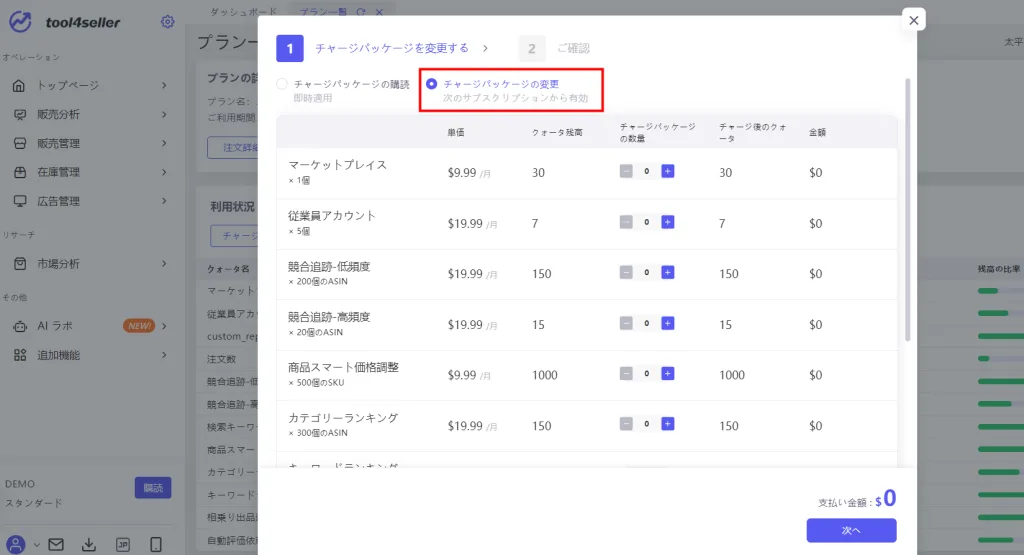Edit マーケットプレイス quantity field
Image resolution: width=1024 pixels, height=555 pixels.
click(647, 171)
